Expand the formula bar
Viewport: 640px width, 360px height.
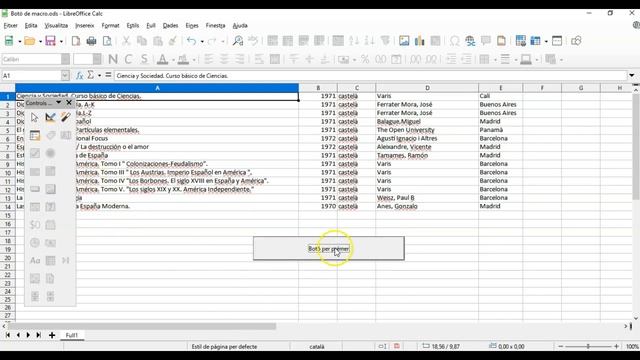631,76
